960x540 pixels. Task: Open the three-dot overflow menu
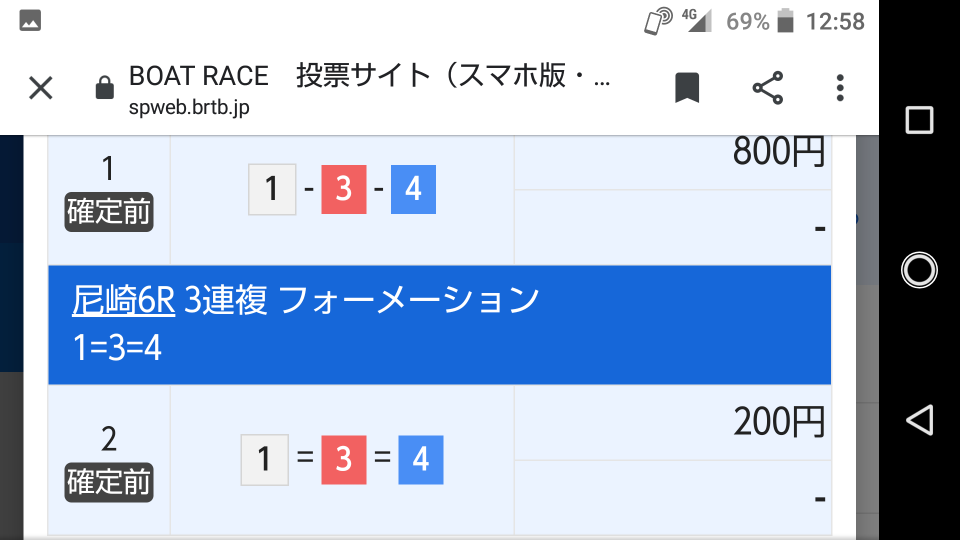click(x=840, y=88)
